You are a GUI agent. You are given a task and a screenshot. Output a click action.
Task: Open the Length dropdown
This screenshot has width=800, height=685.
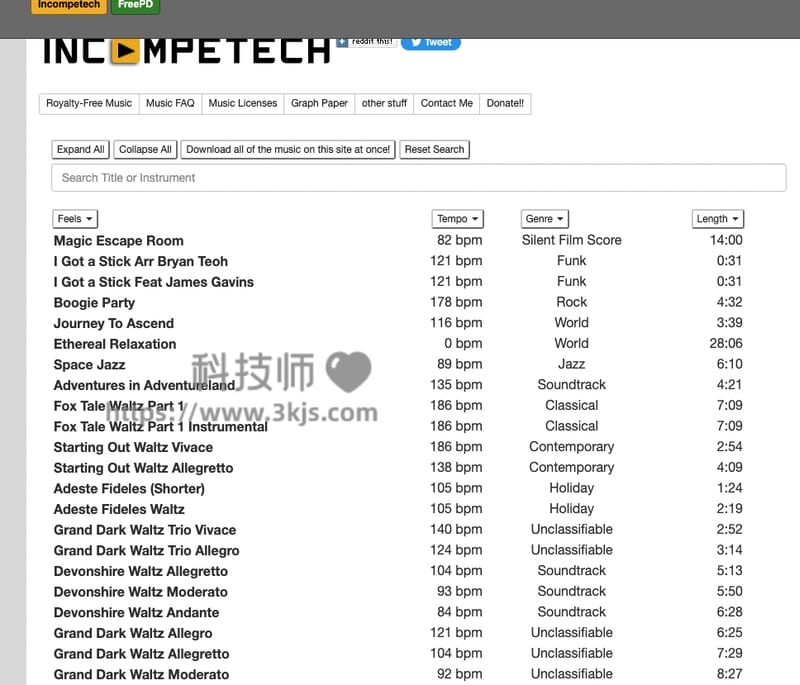coord(717,219)
